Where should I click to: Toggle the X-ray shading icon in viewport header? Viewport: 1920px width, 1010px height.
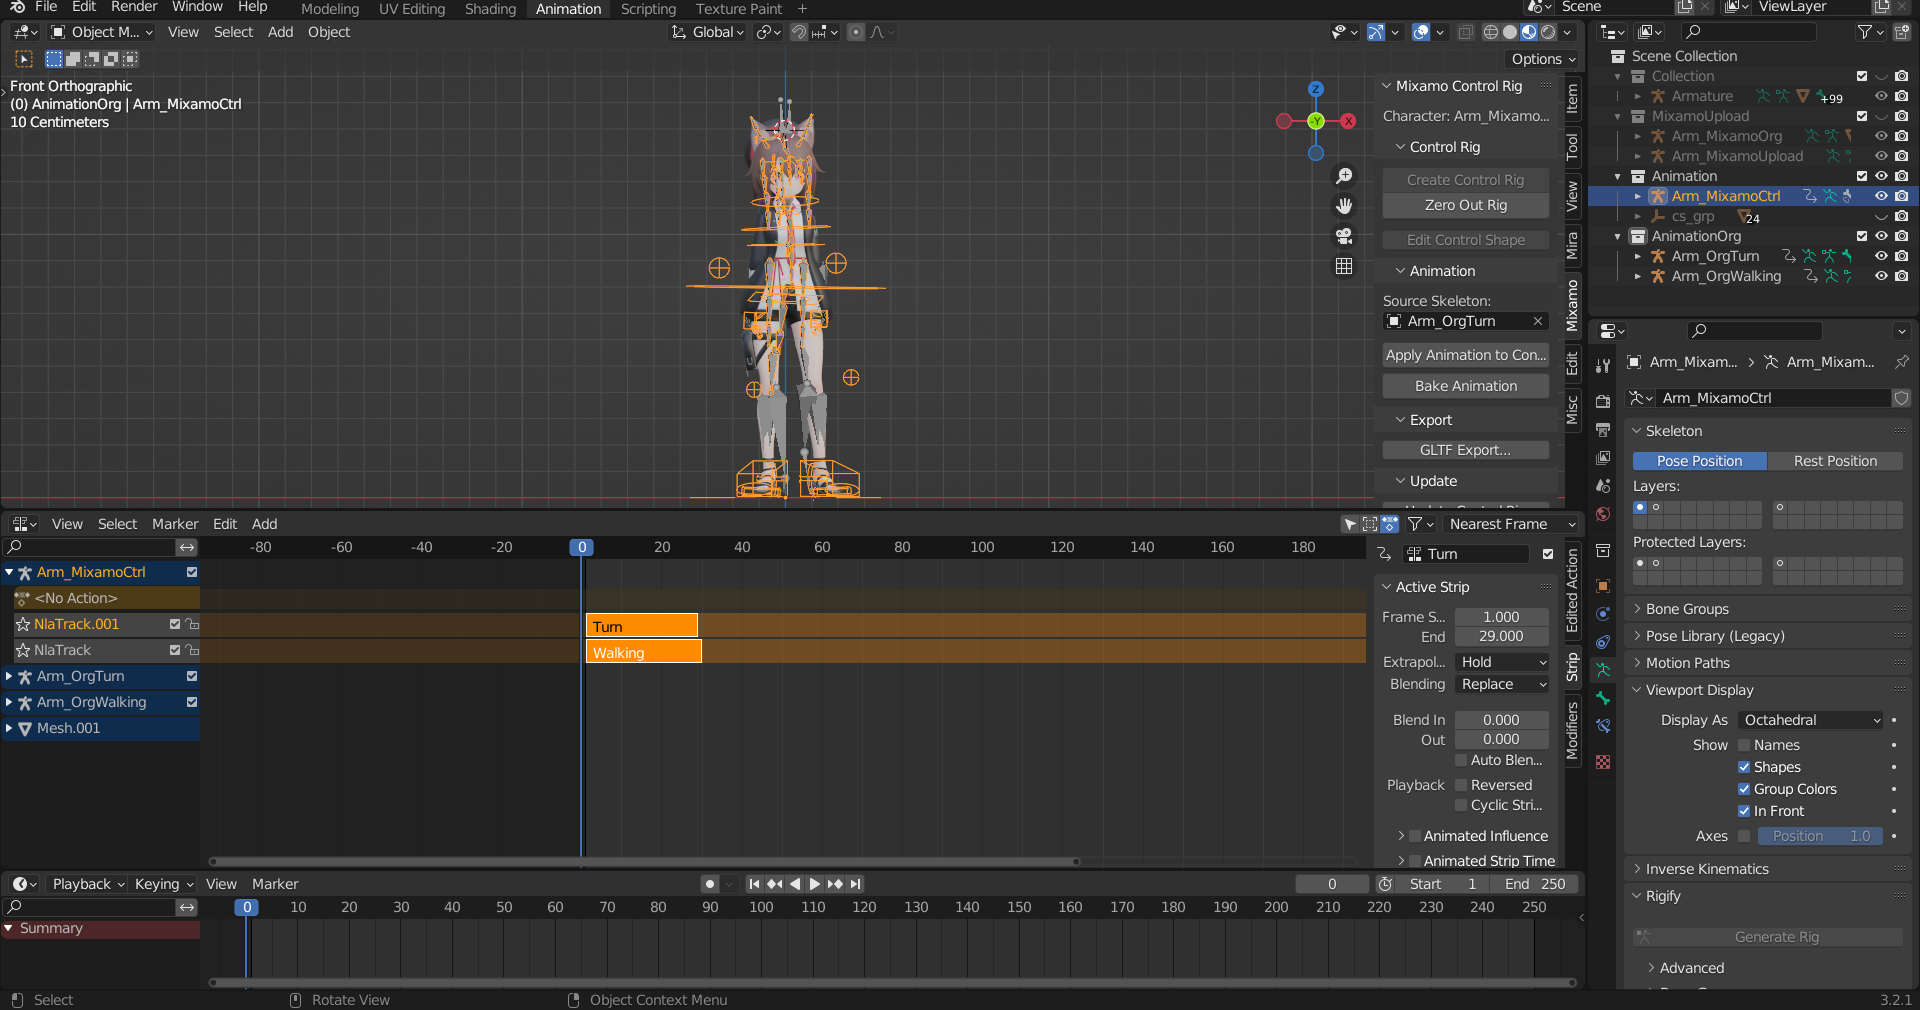click(x=1465, y=32)
